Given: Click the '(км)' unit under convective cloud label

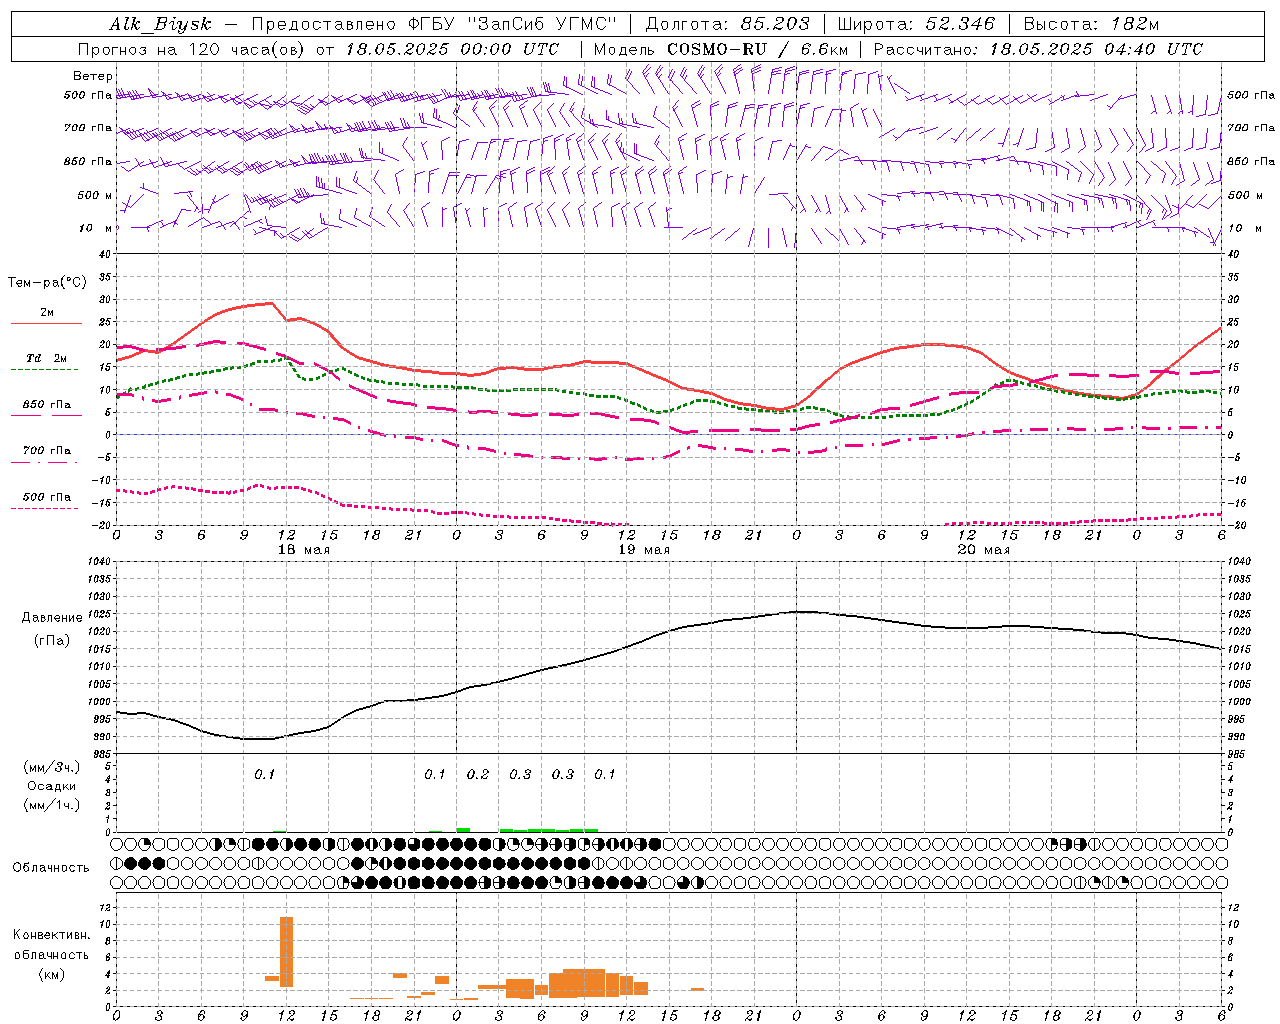Looking at the screenshot, I should point(51,974).
